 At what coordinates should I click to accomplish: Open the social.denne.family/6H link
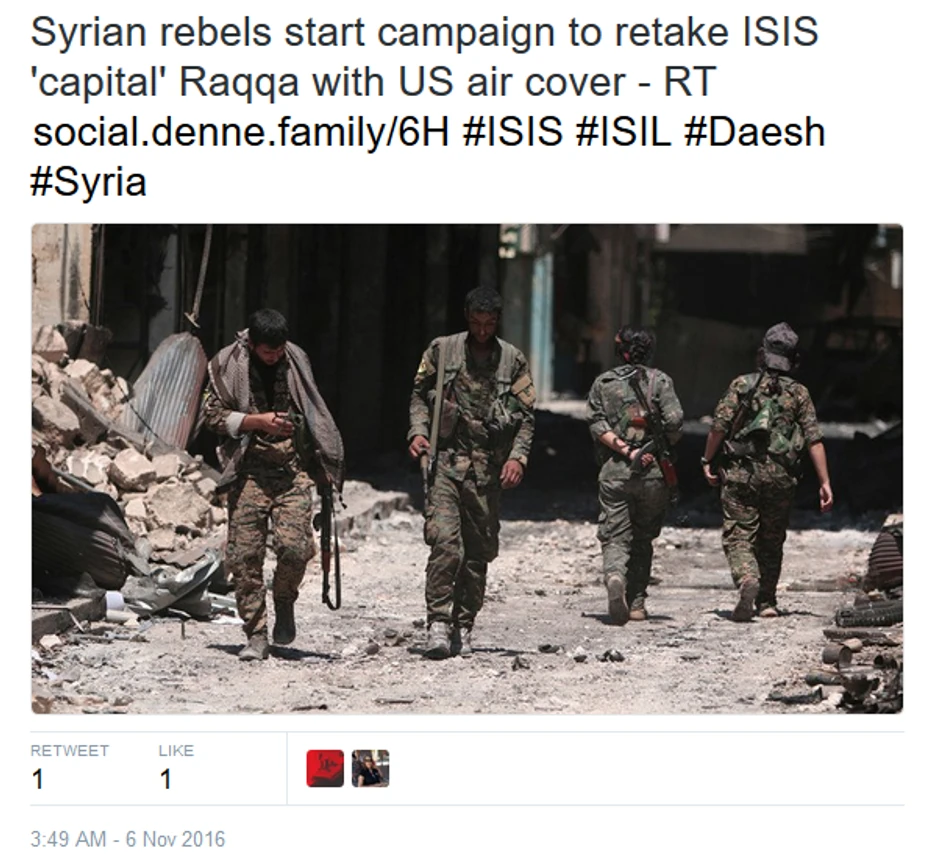[241, 132]
